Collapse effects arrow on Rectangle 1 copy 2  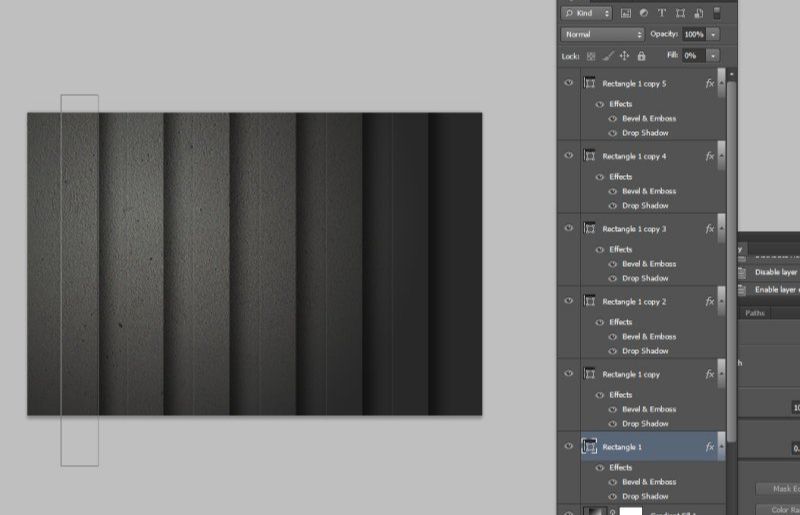click(x=721, y=301)
